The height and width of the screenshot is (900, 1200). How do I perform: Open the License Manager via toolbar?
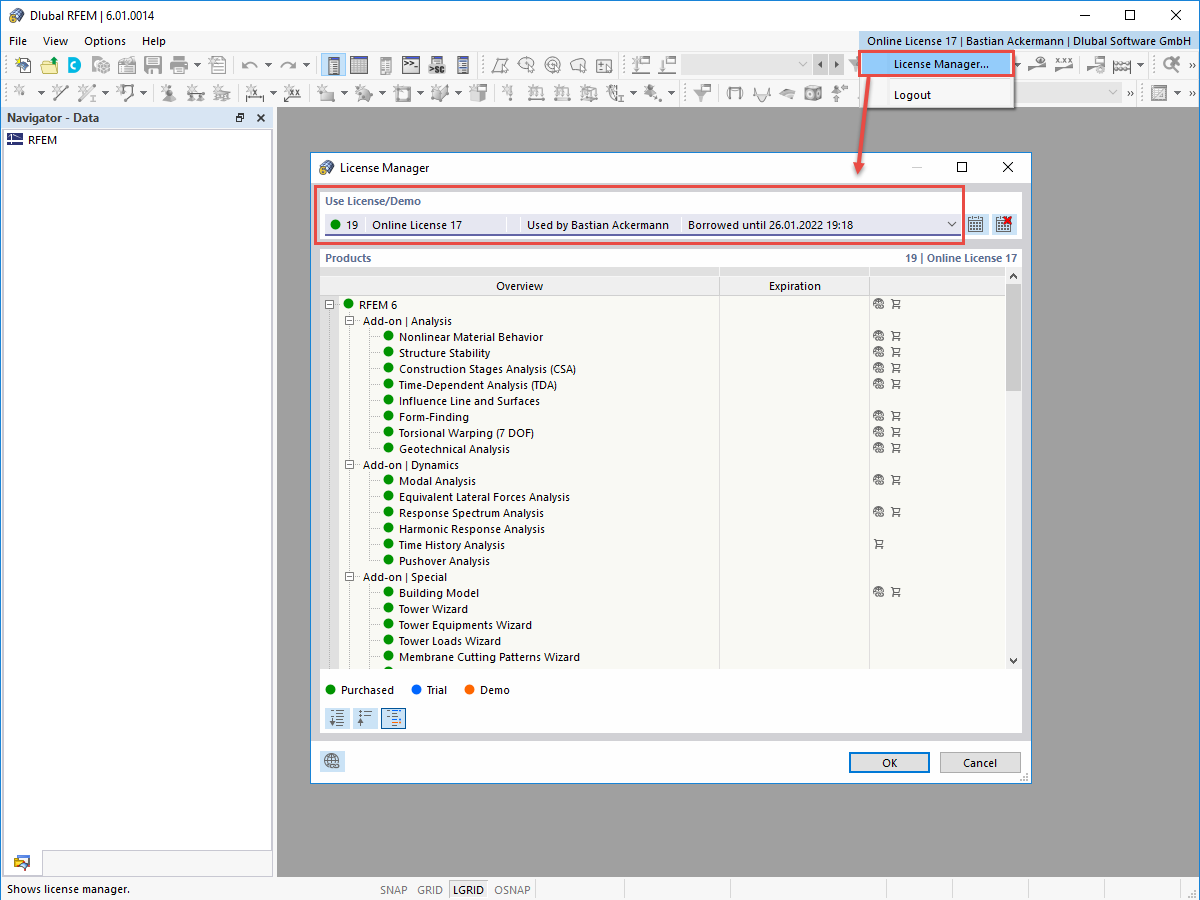[x=935, y=63]
